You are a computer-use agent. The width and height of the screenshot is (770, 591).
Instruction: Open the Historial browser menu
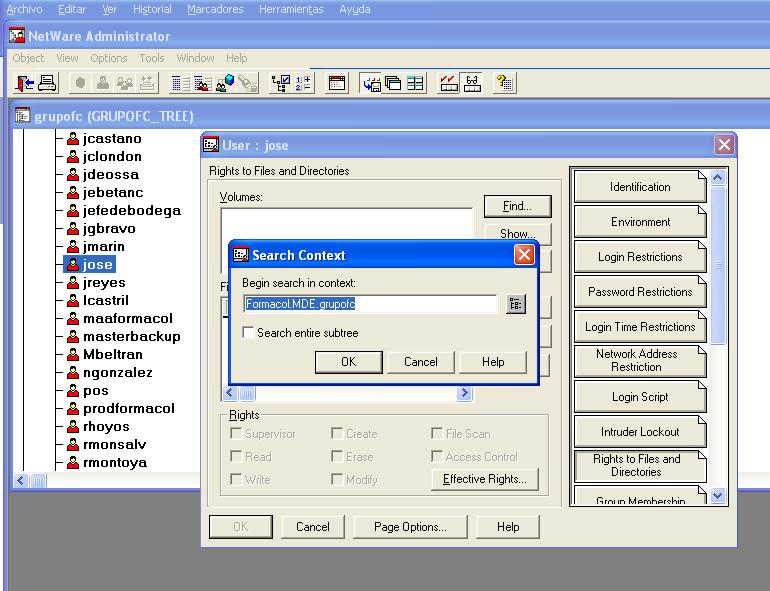pyautogui.click(x=152, y=9)
